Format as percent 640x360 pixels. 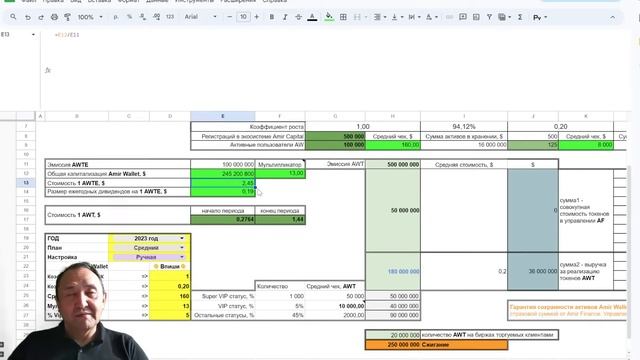pyautogui.click(x=129, y=17)
